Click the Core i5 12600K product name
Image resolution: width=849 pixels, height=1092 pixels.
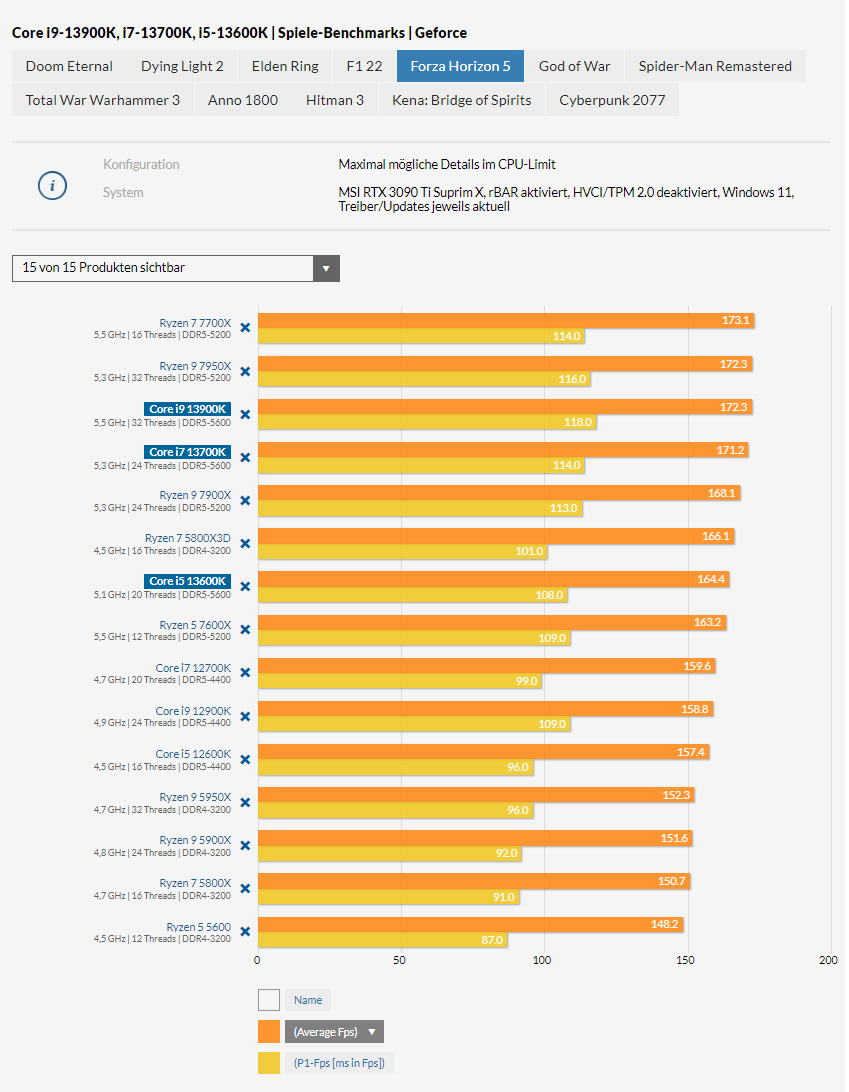[x=193, y=754]
